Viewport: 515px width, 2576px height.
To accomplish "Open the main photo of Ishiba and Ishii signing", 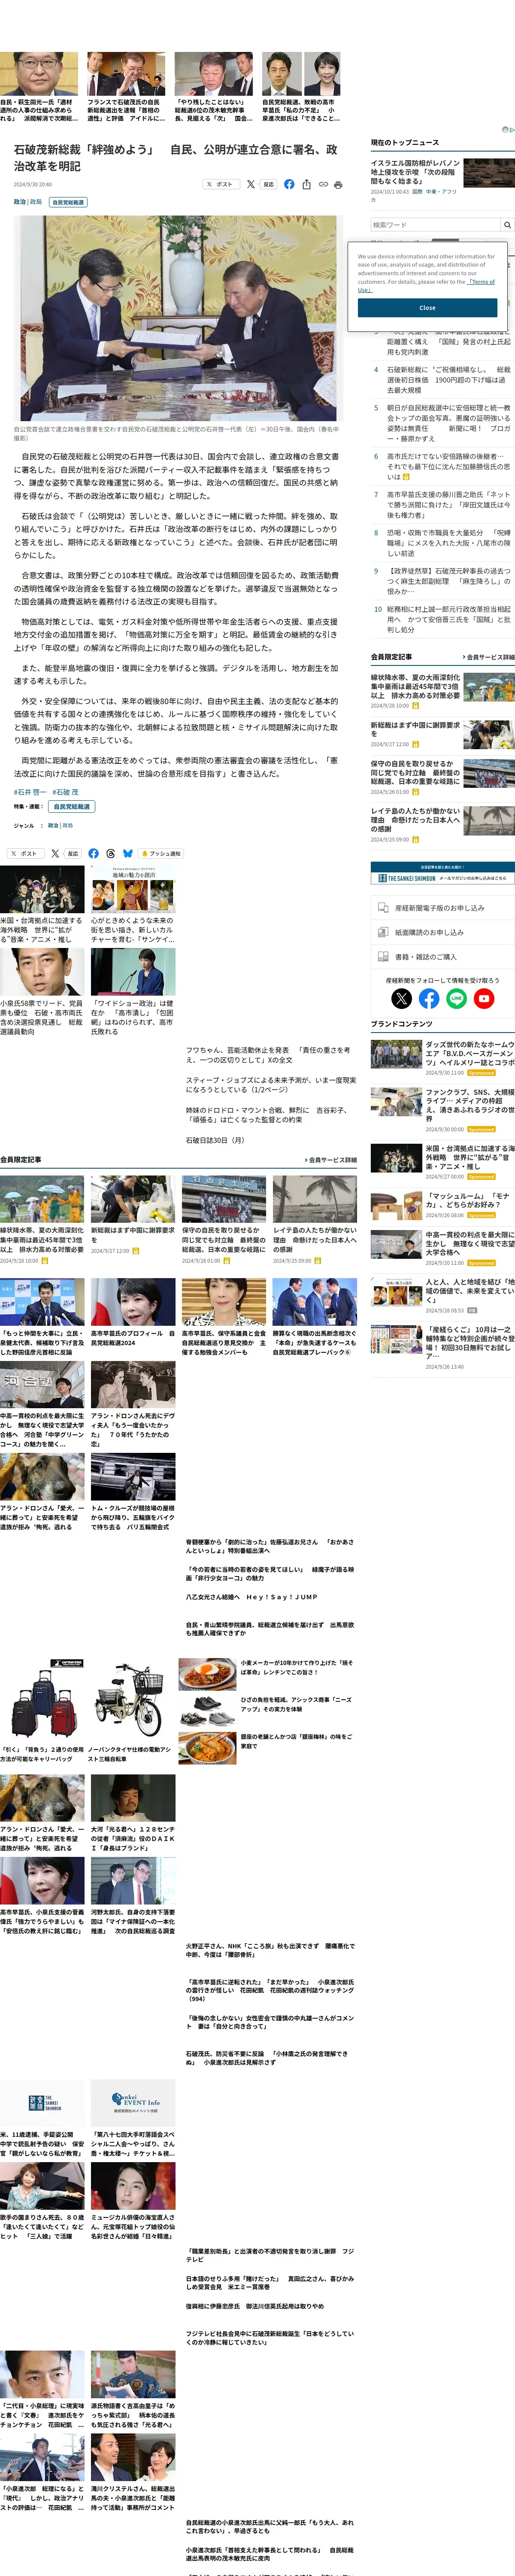I will [x=178, y=318].
